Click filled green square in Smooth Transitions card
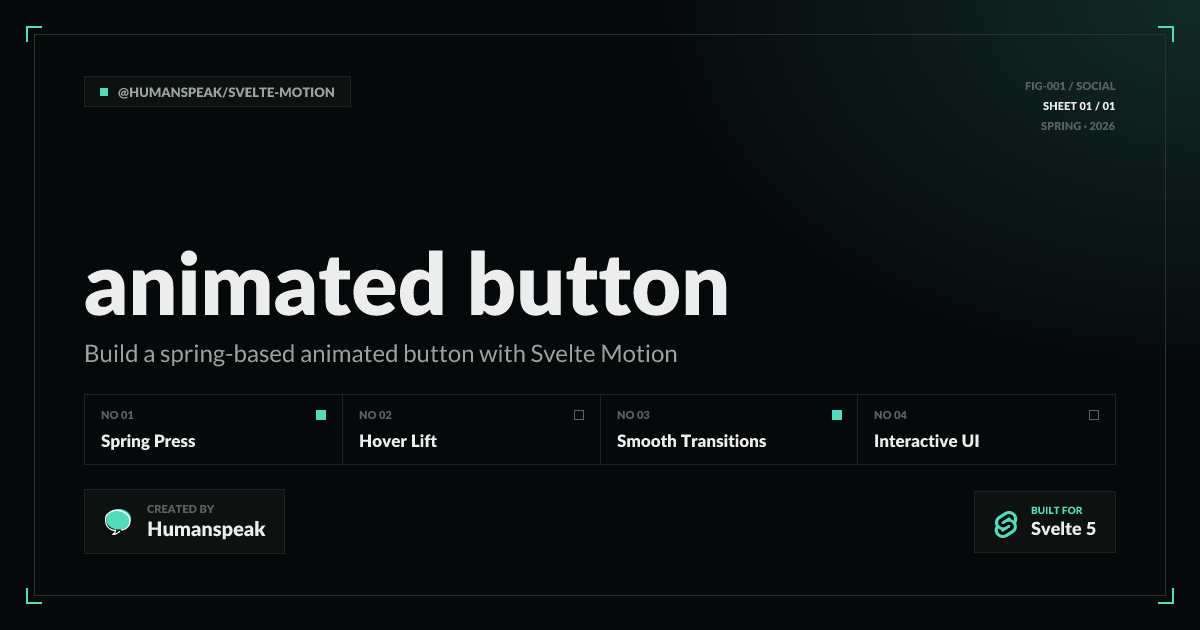Screen dimensions: 1200x630 pyautogui.click(x=837, y=415)
